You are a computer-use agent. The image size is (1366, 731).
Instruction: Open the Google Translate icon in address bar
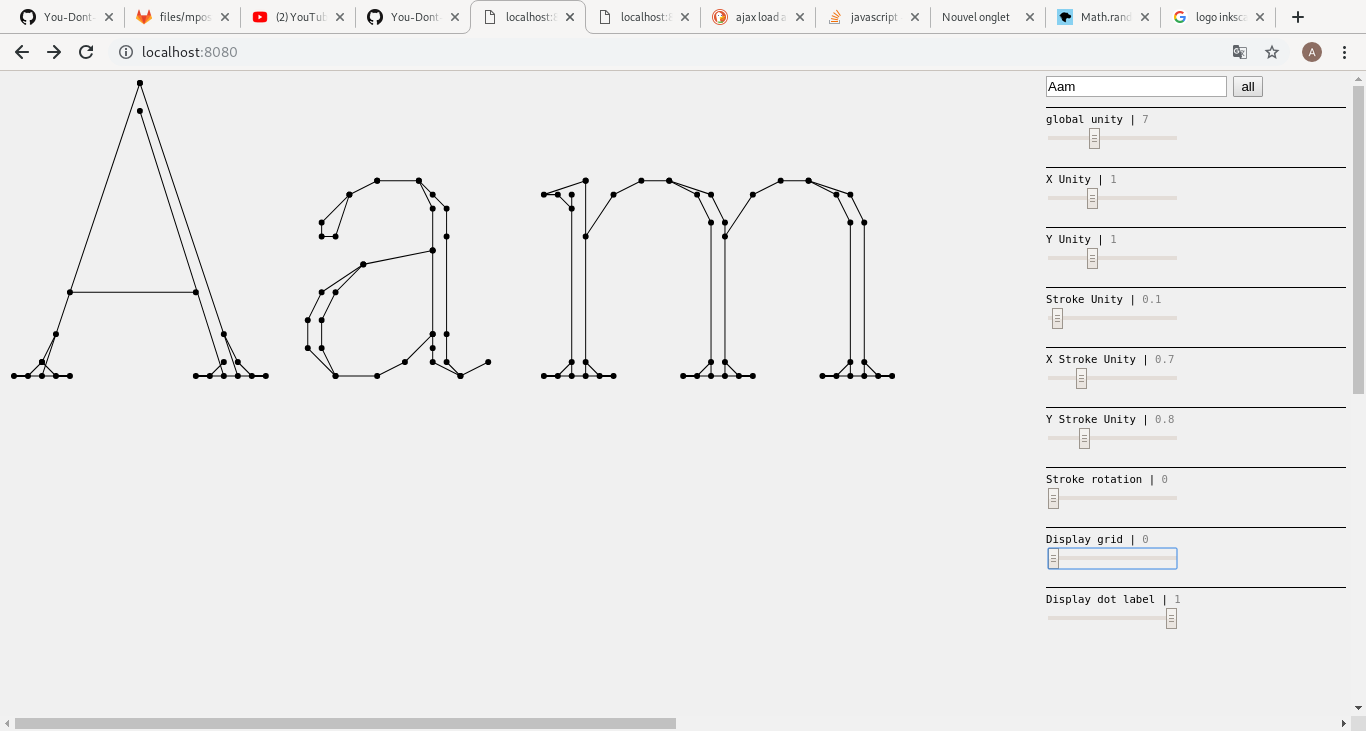1240,52
